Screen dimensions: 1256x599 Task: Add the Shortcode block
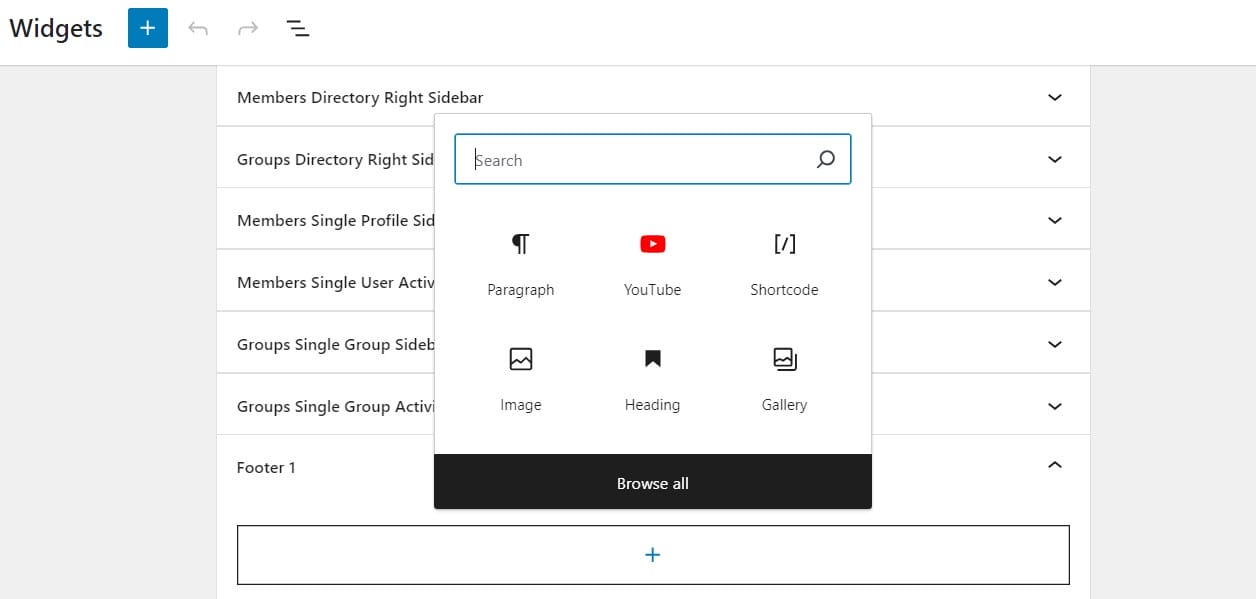[784, 263]
